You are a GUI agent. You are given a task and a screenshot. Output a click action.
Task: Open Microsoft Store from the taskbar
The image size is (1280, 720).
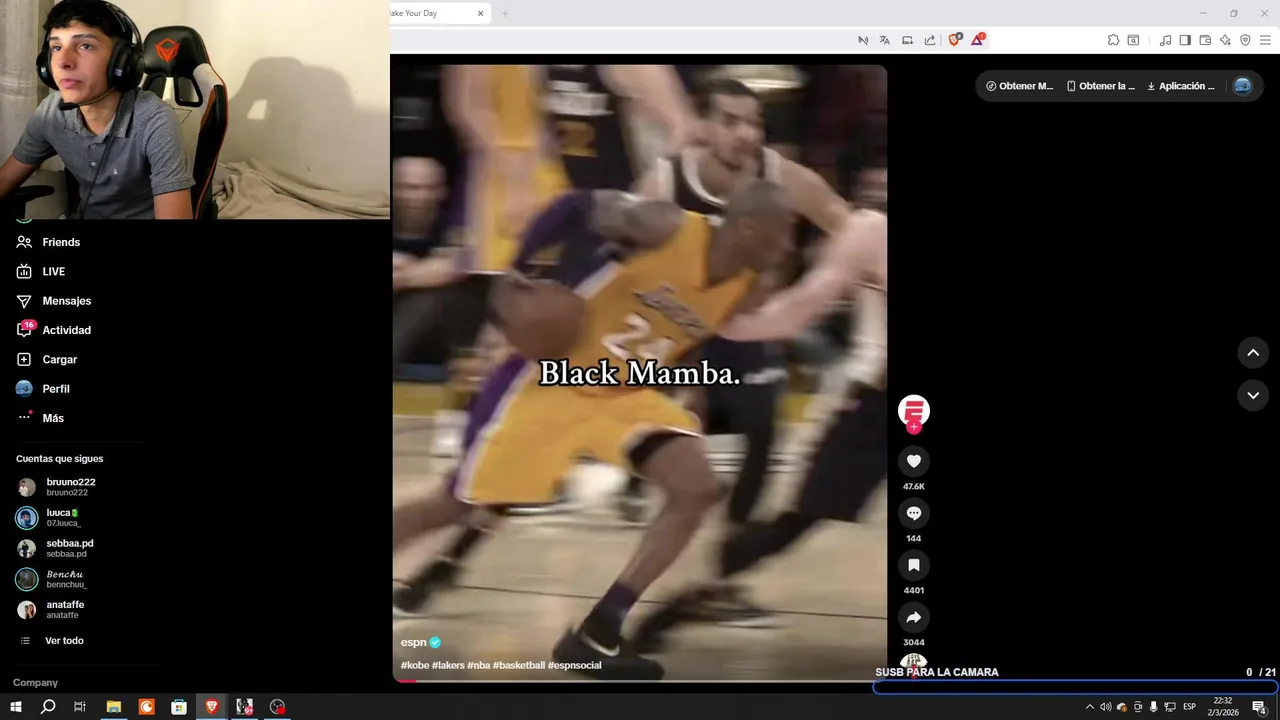click(179, 707)
